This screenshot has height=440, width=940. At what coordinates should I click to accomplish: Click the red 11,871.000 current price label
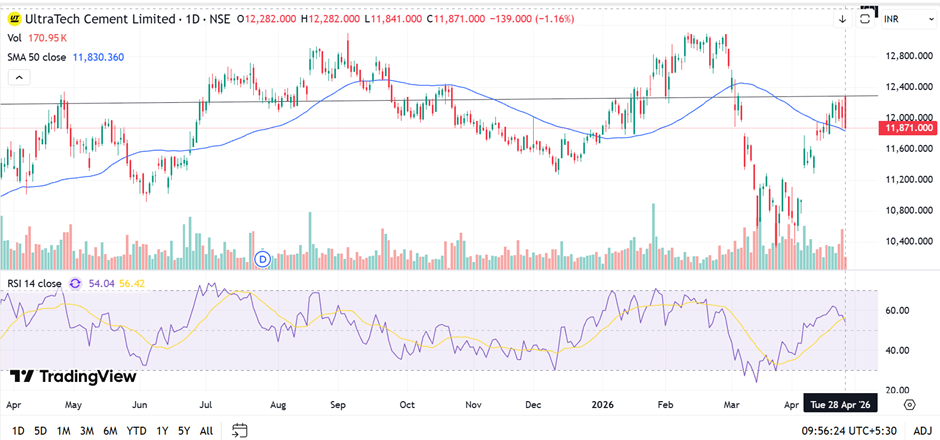pos(905,128)
